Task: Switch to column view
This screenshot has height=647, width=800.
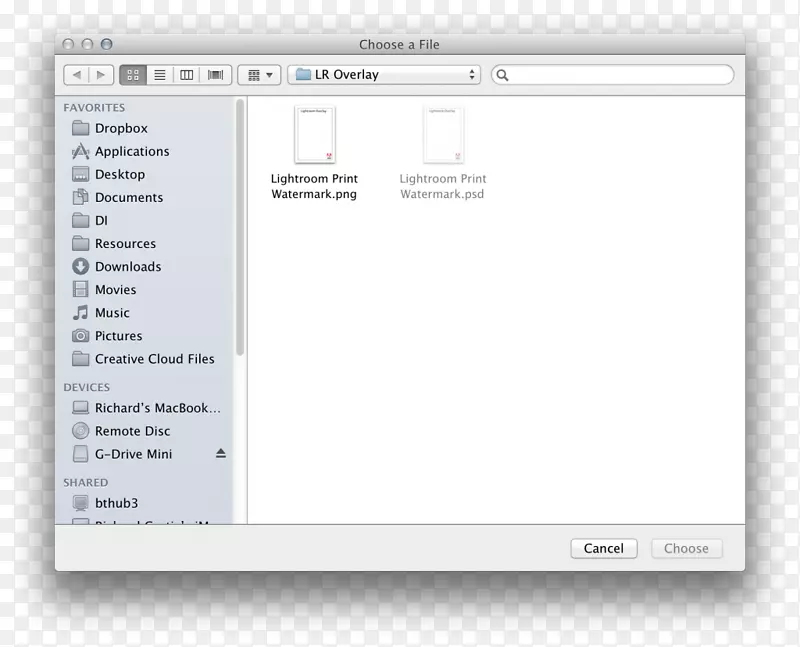Action: point(187,74)
